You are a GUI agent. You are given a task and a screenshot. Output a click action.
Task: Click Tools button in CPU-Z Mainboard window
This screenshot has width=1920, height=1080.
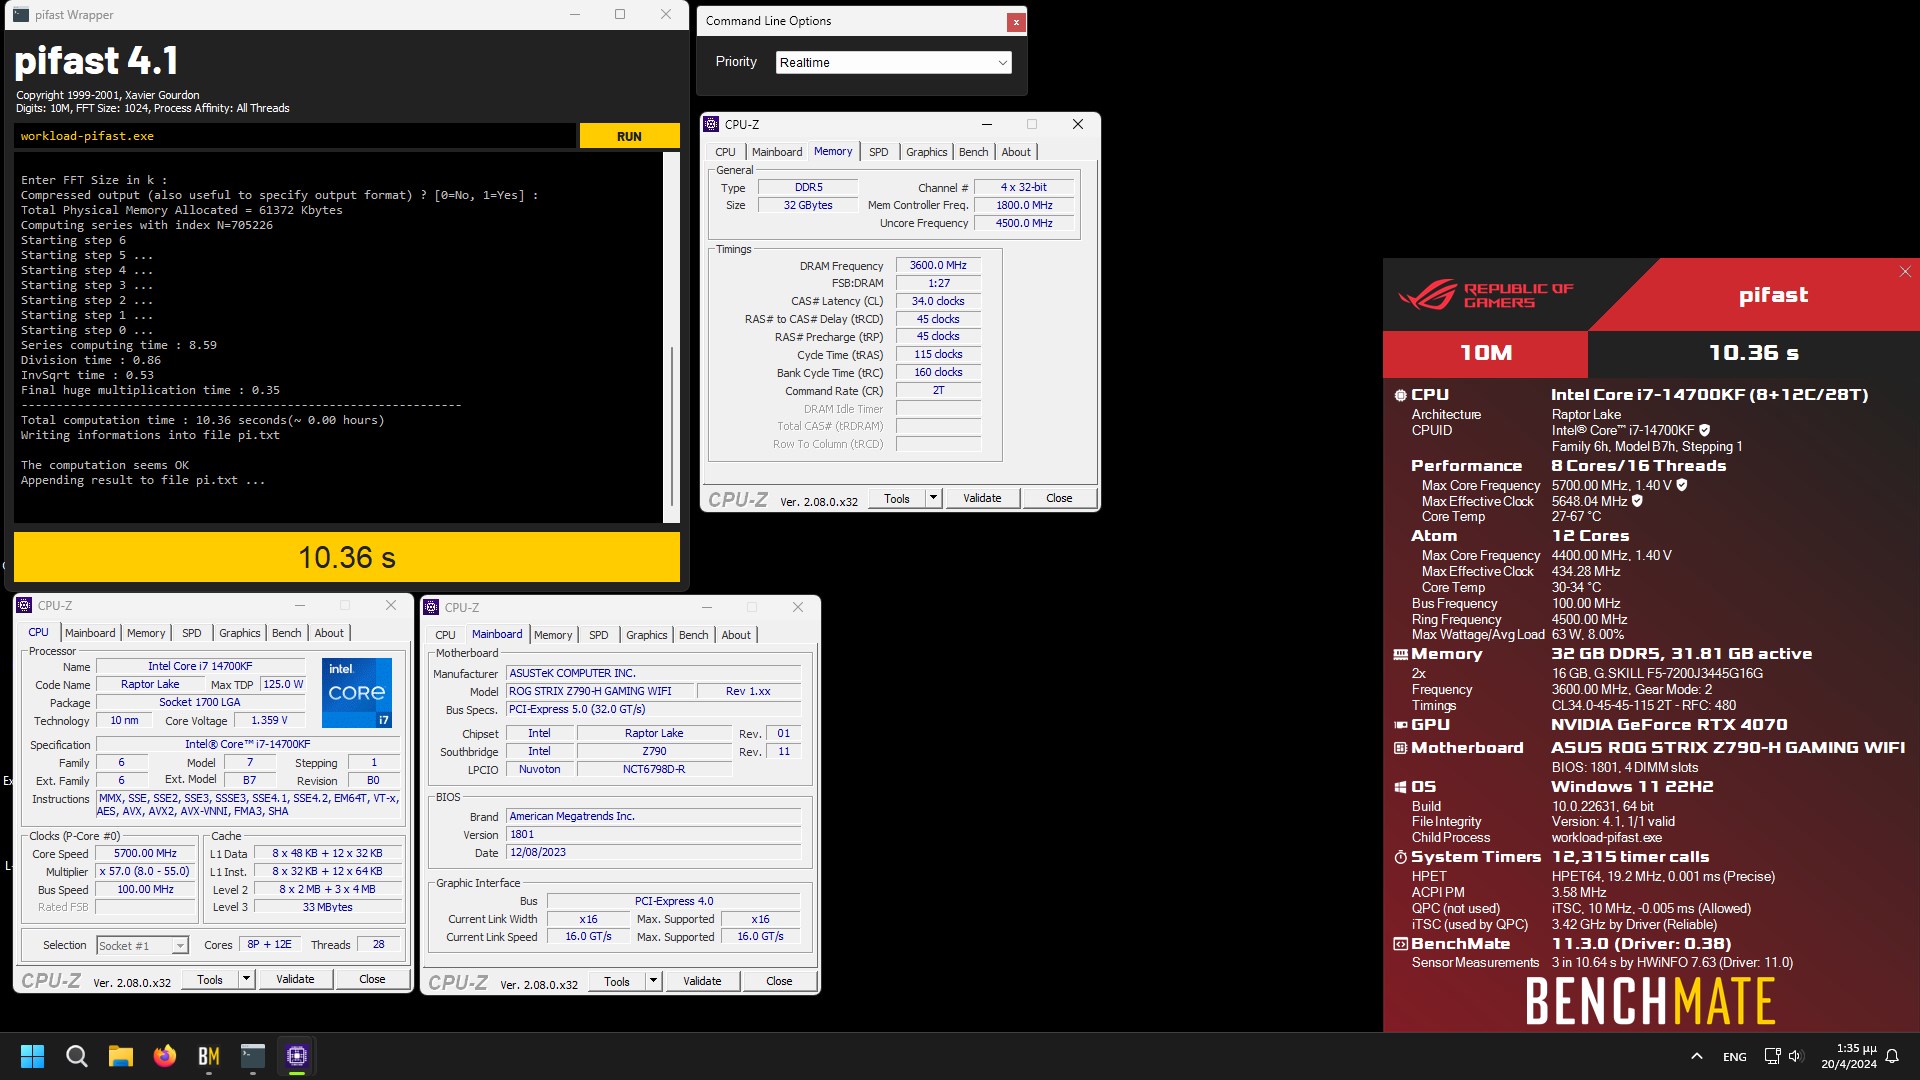coord(617,981)
